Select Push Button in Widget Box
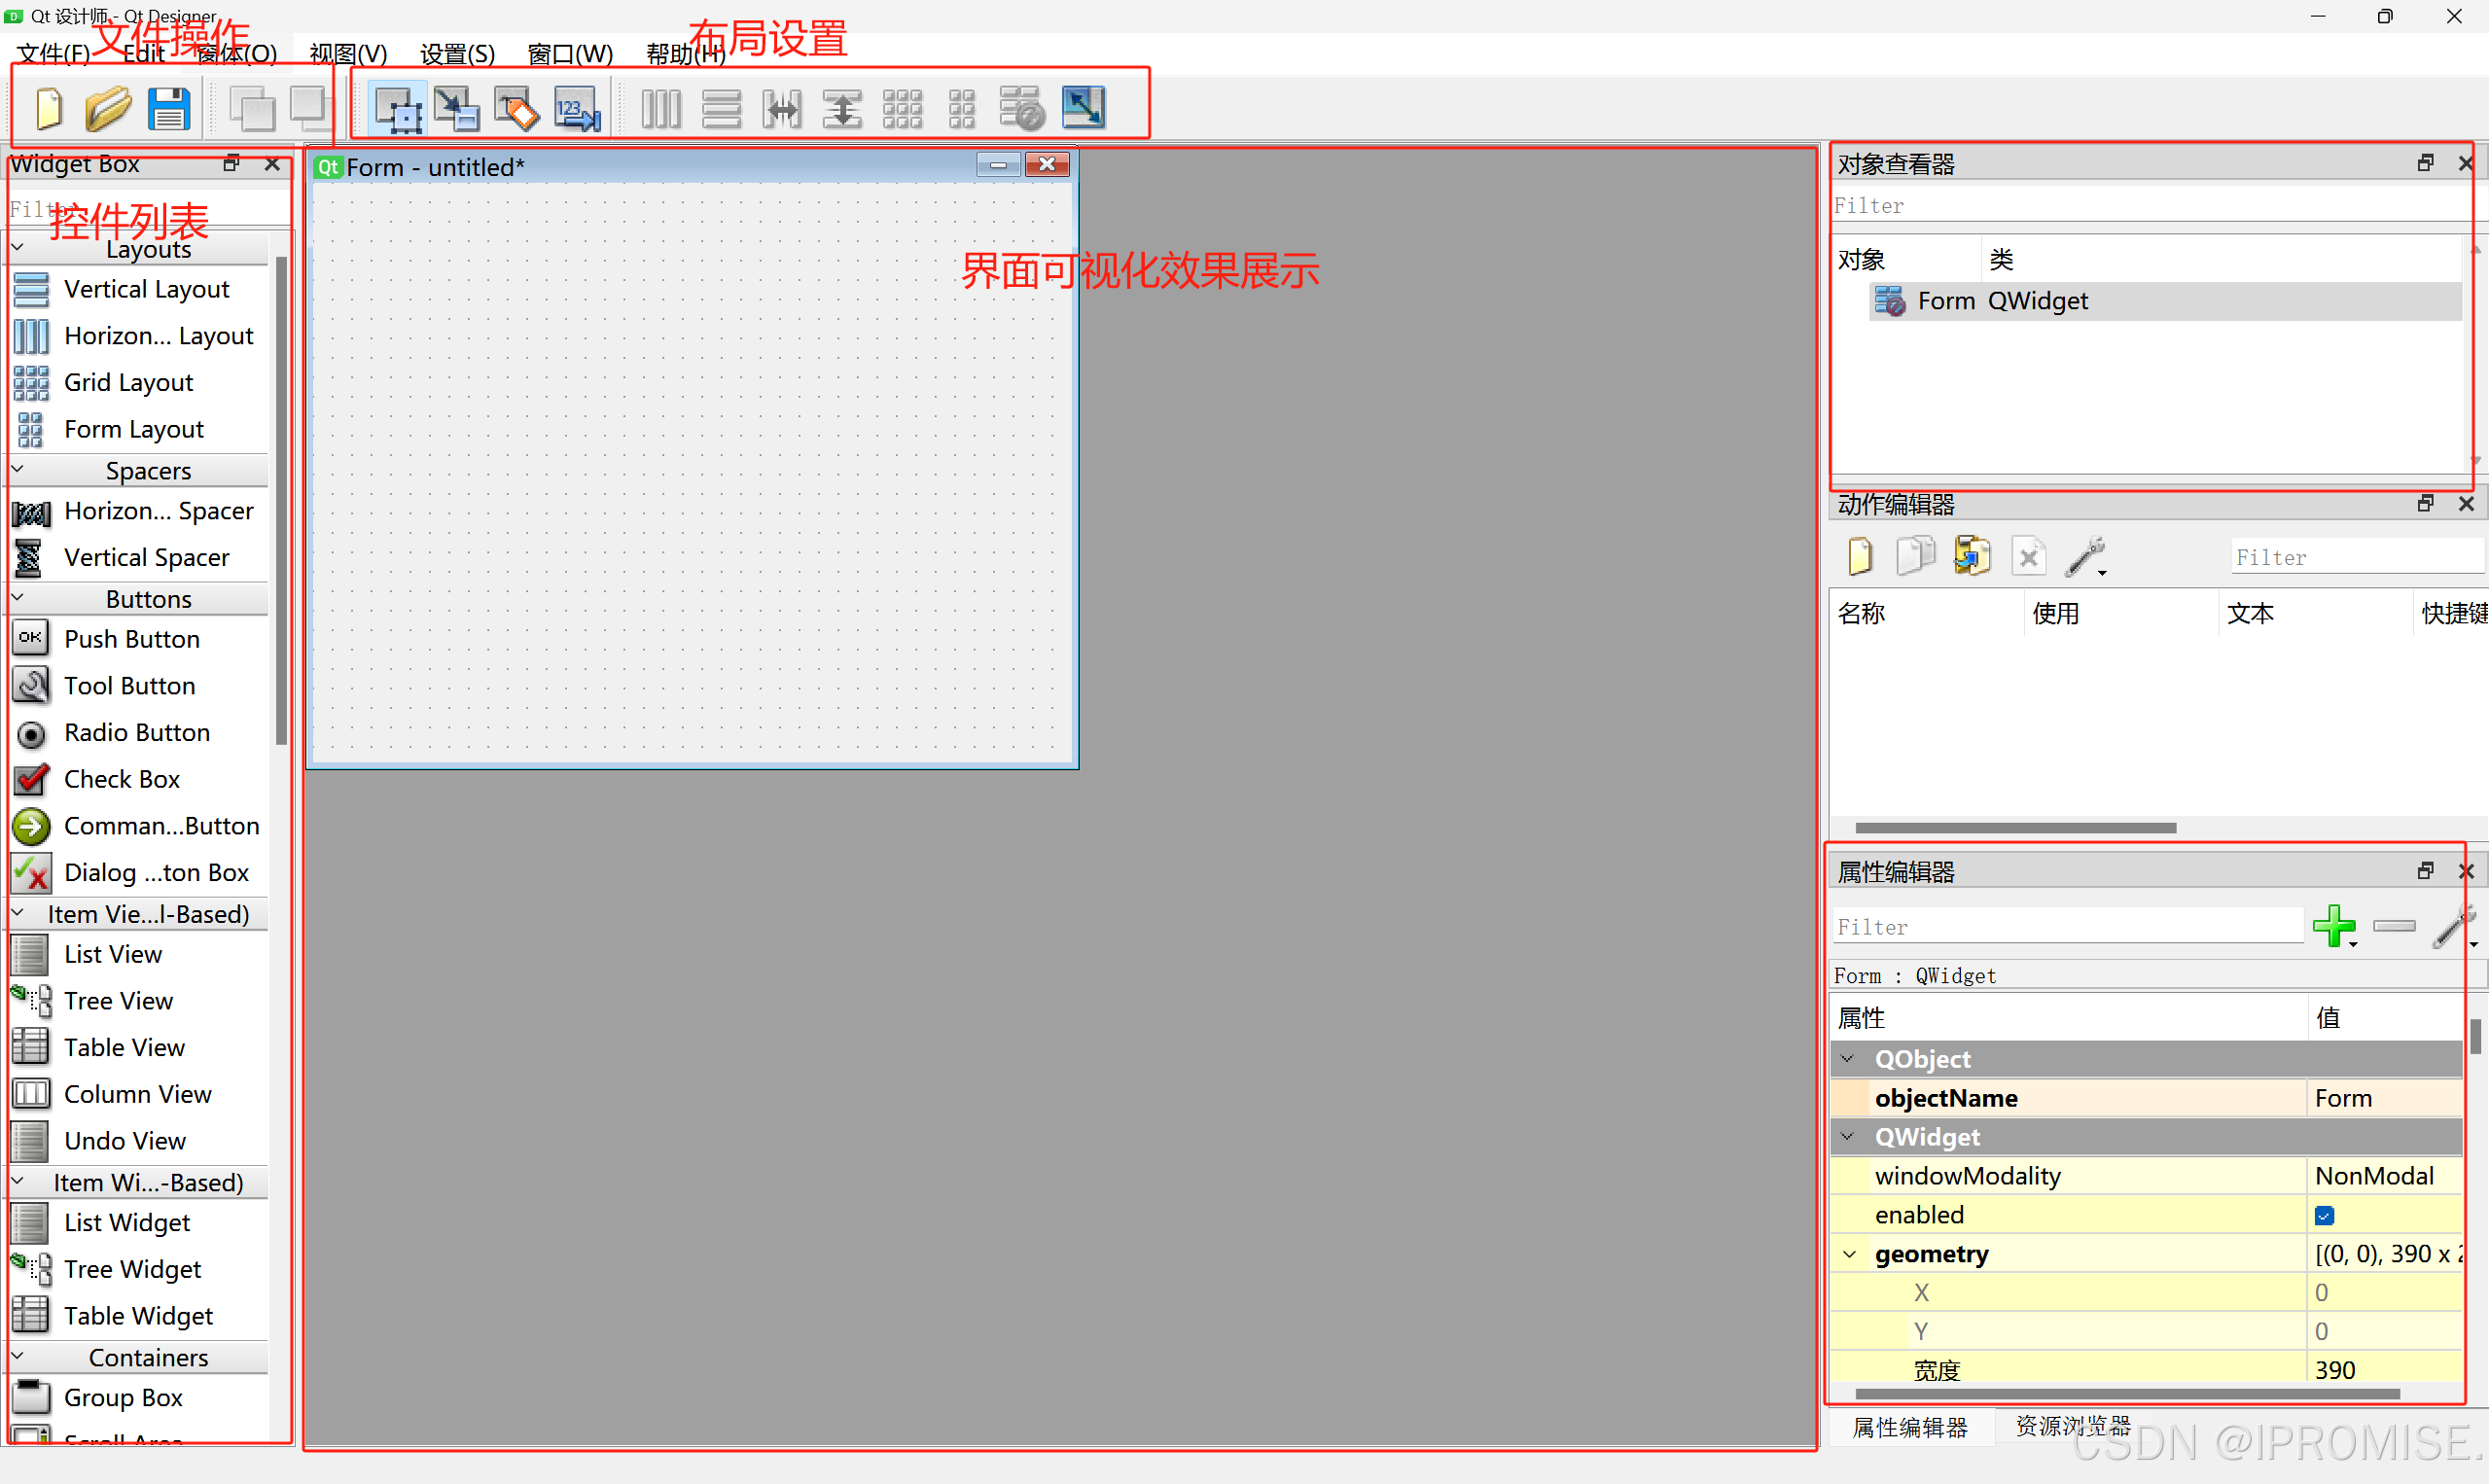The width and height of the screenshot is (2489, 1484). [x=131, y=639]
